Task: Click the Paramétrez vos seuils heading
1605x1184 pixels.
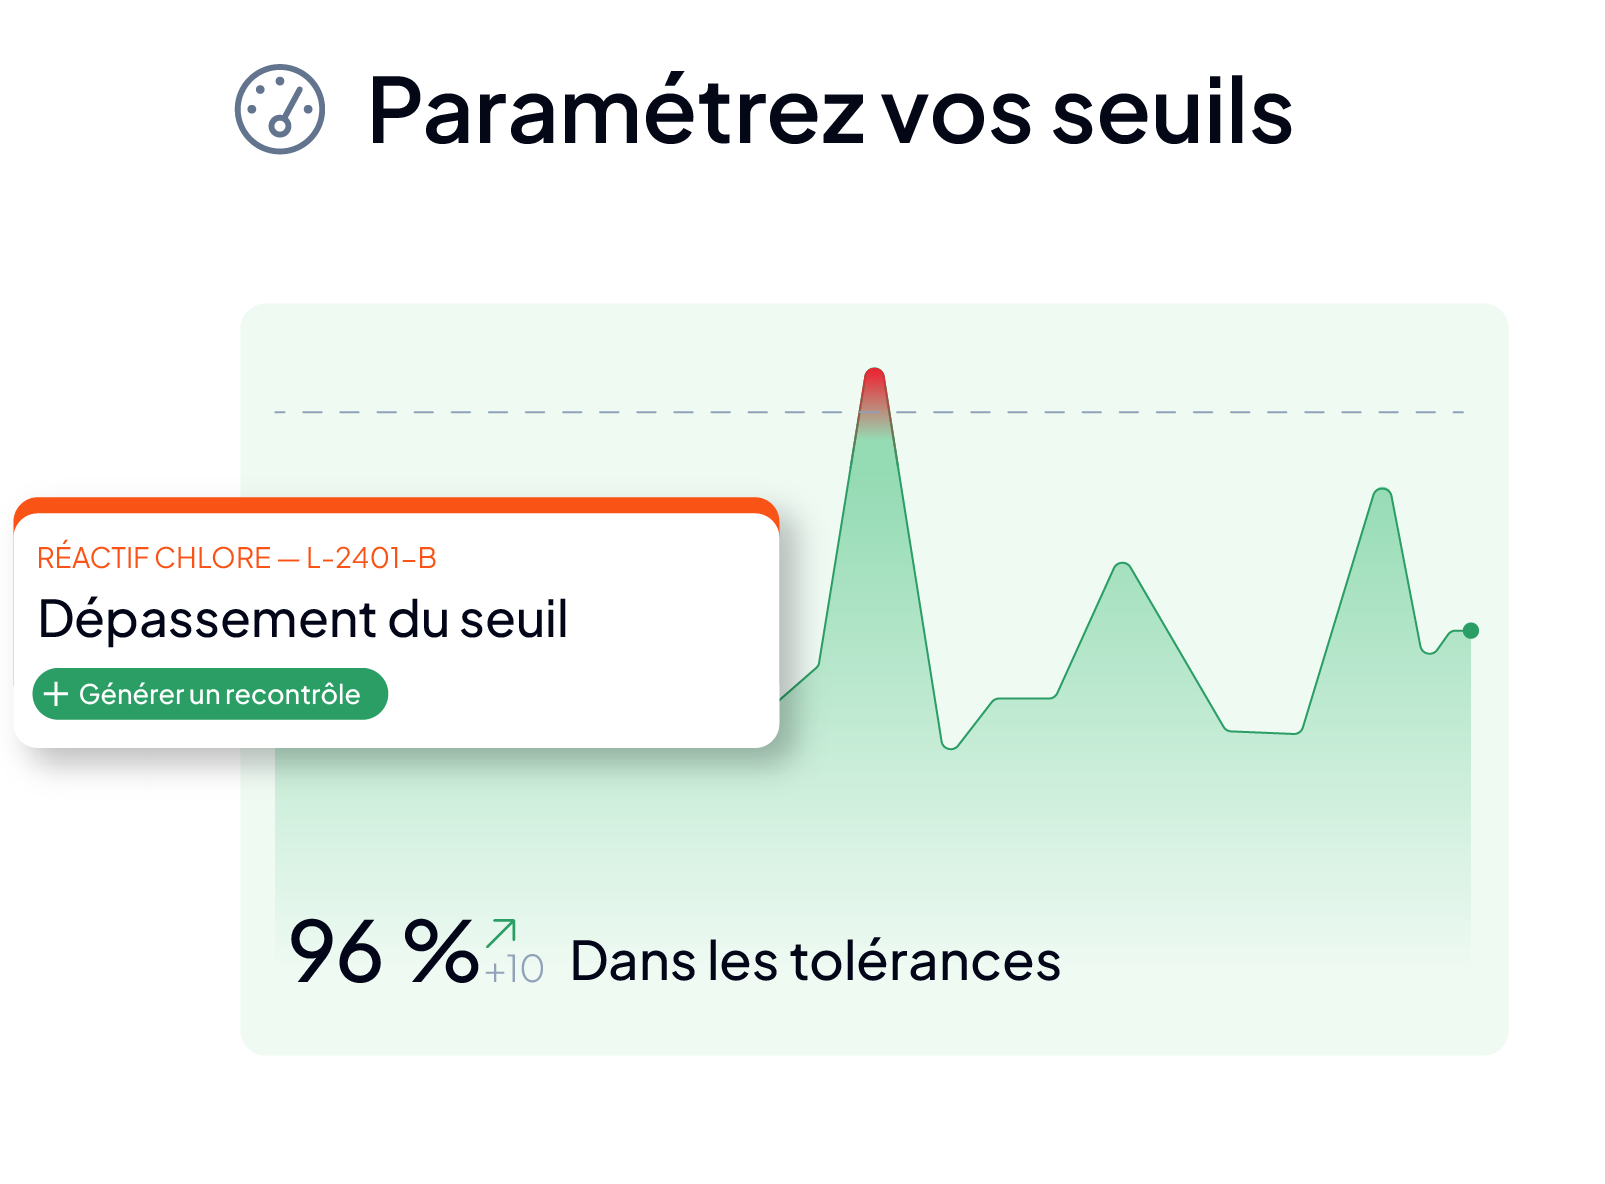Action: [x=830, y=110]
